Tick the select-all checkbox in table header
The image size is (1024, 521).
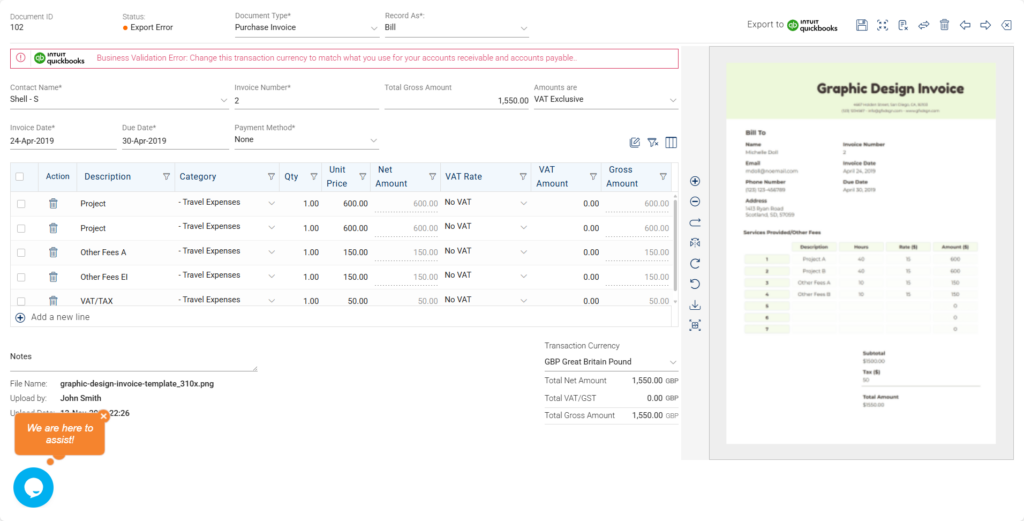[x=20, y=177]
